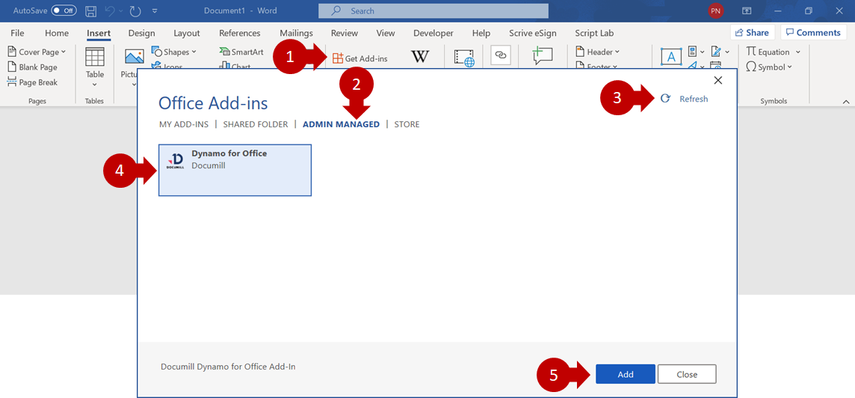Click the Online Video icon
Screen dimensions: 855x398
coord(464,58)
